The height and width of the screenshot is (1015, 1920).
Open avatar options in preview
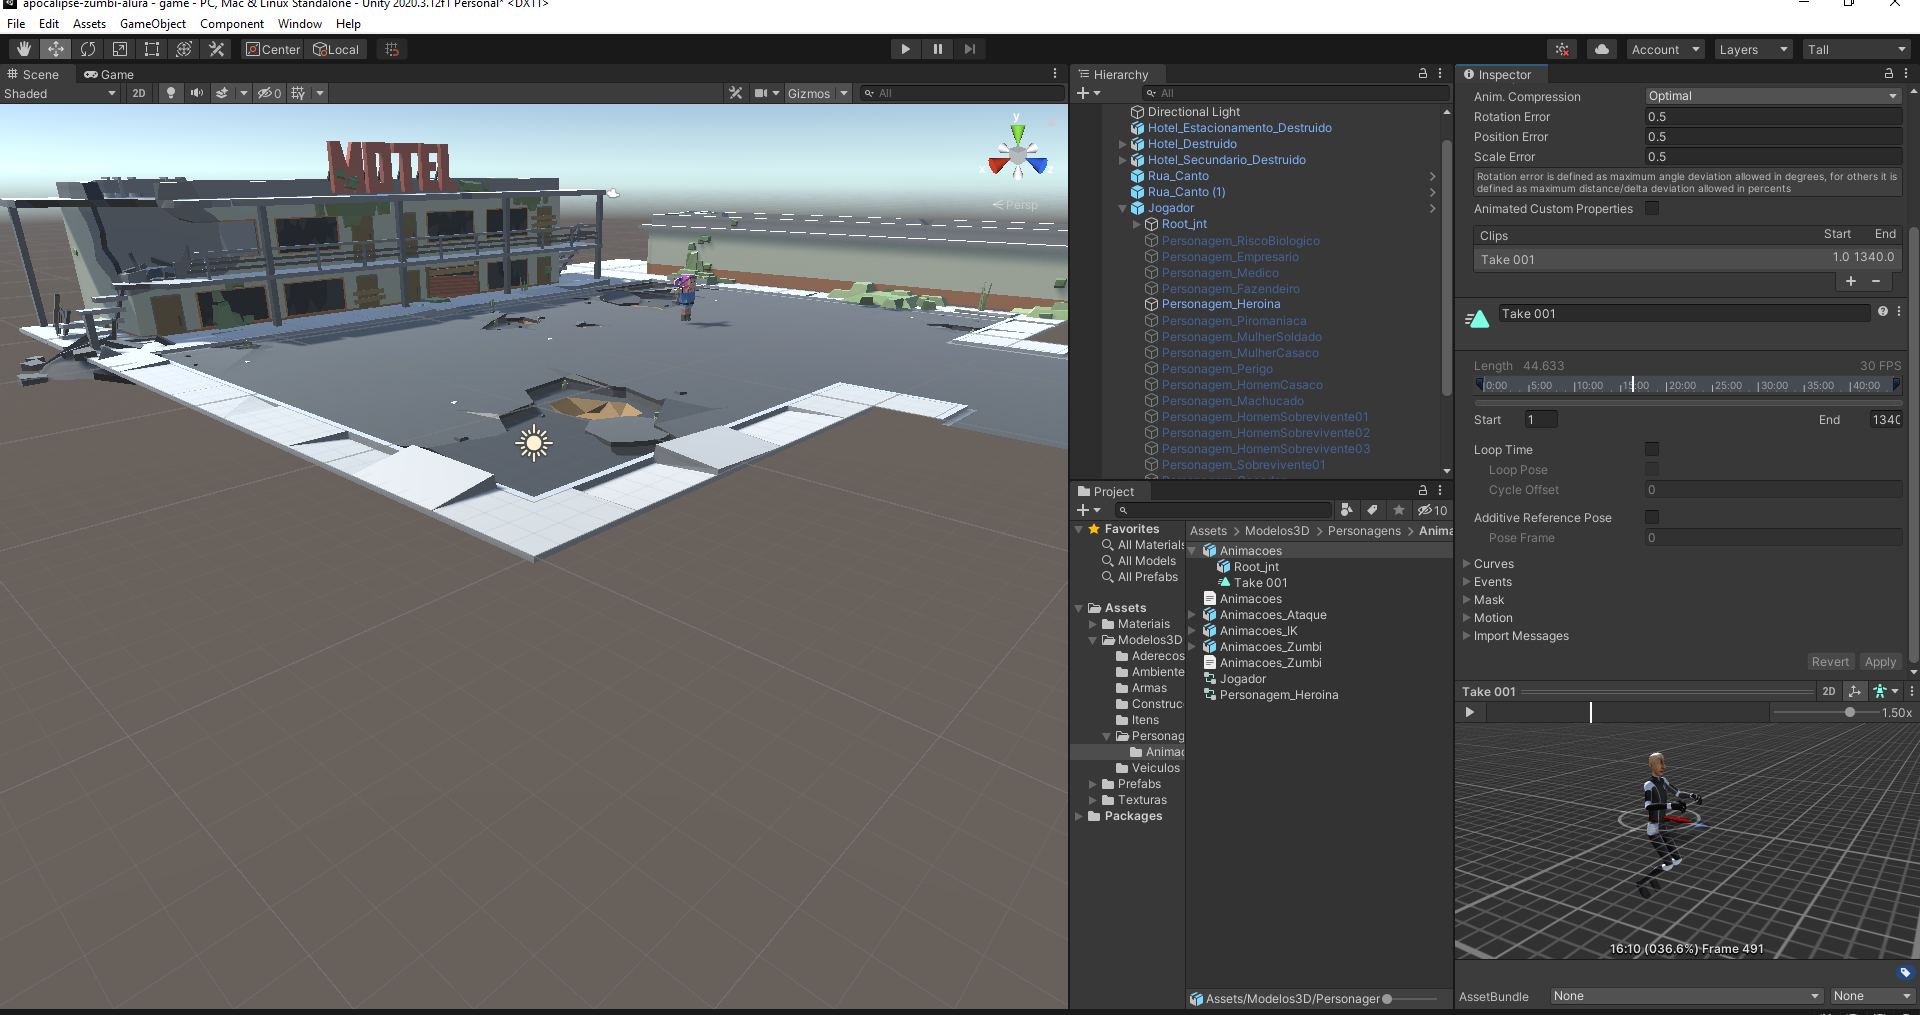click(1884, 691)
